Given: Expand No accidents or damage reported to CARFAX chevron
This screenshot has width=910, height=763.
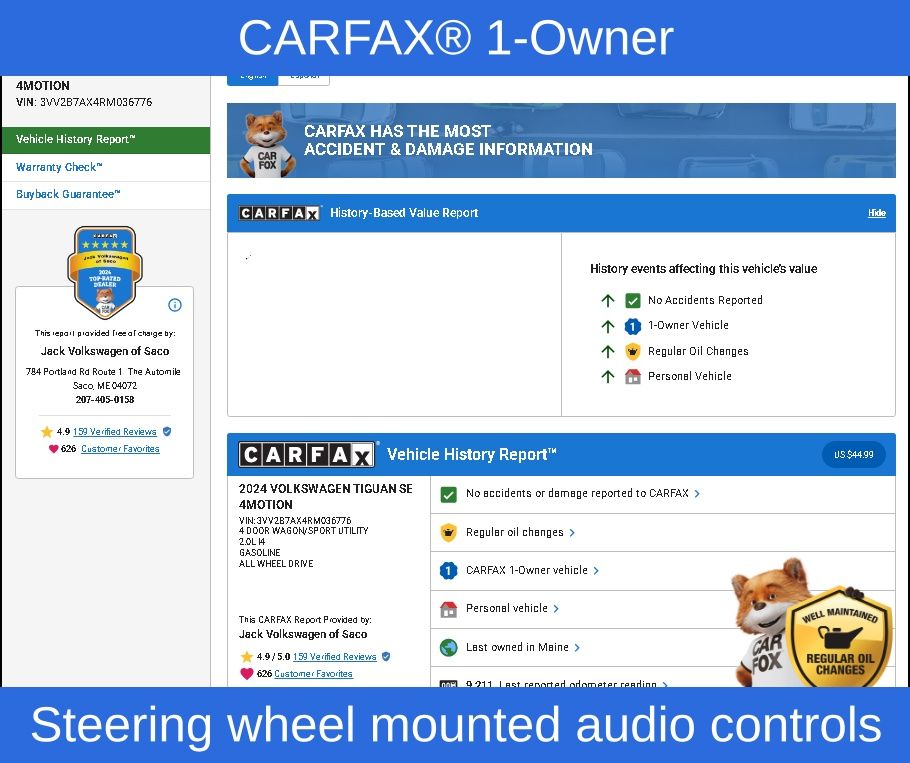Looking at the screenshot, I should (x=697, y=494).
